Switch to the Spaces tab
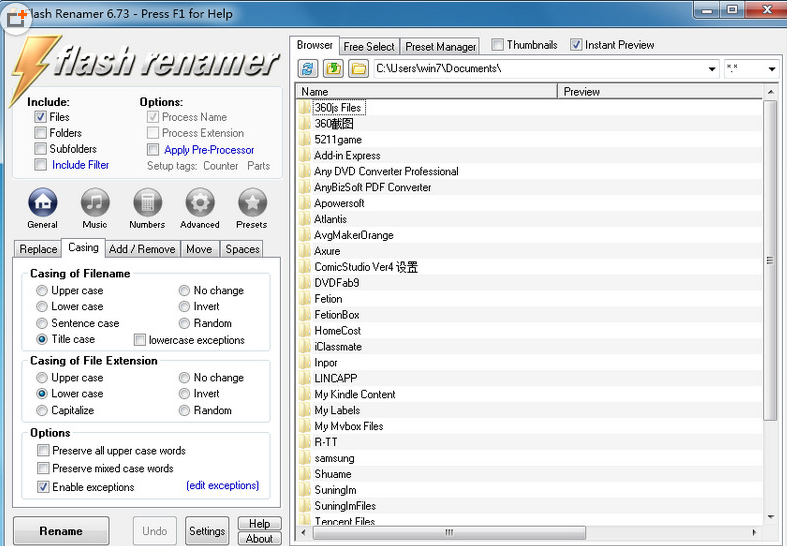Image resolution: width=787 pixels, height=546 pixels. [x=242, y=249]
